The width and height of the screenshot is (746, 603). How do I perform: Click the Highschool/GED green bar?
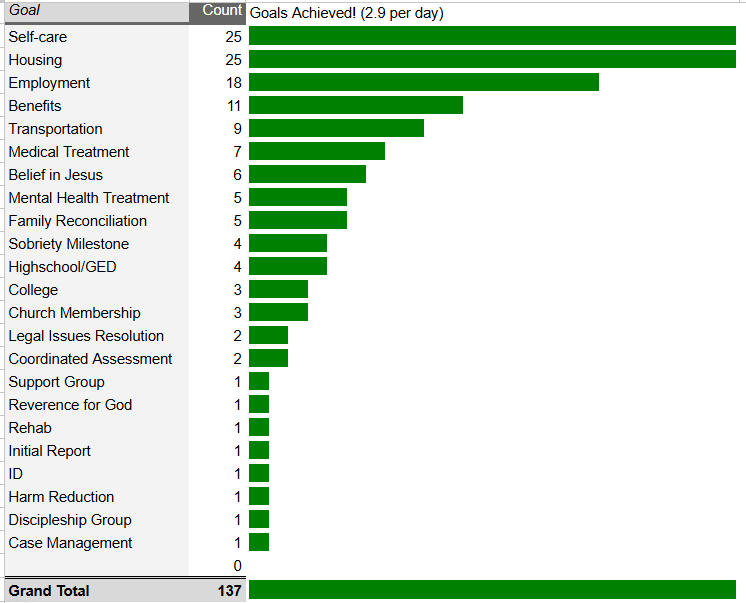tap(288, 266)
